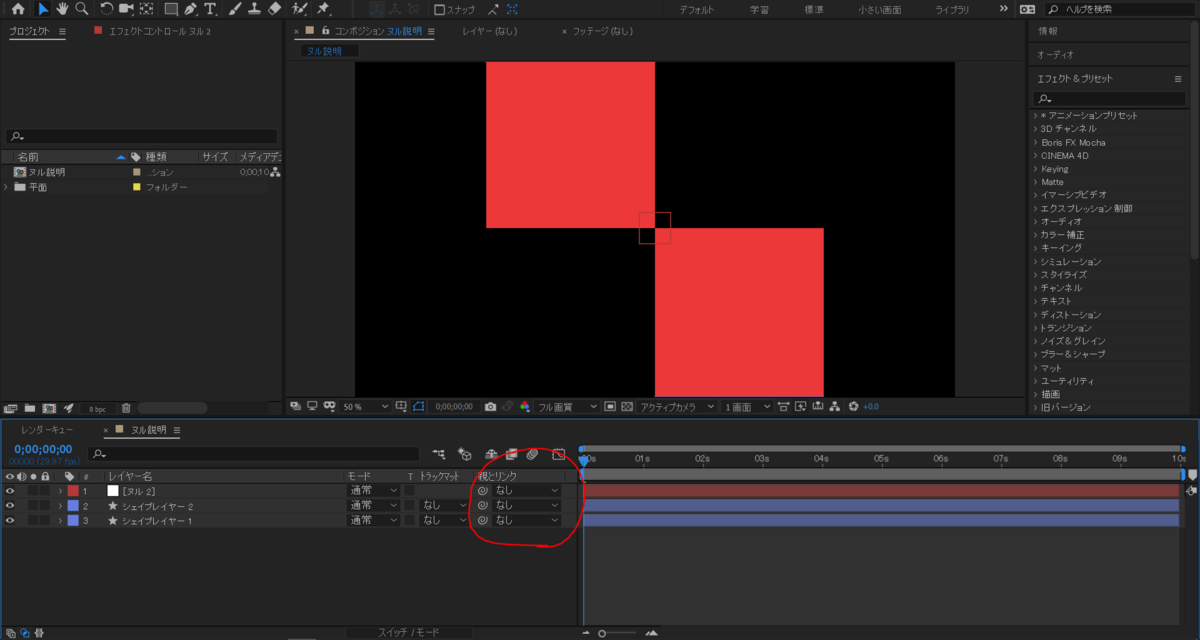Expand the 平面 folder in Project panel
The height and width of the screenshot is (640, 1200).
pyautogui.click(x=7, y=187)
